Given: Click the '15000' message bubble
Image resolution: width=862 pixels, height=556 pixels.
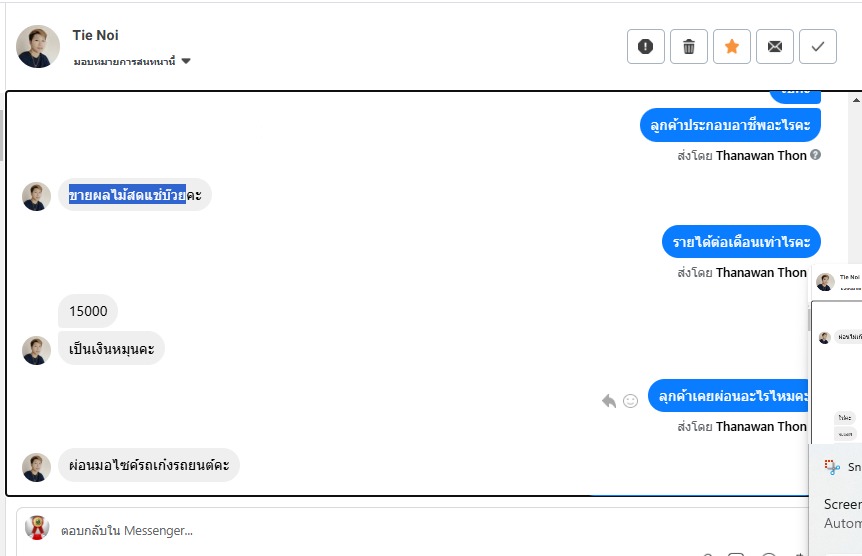Looking at the screenshot, I should [88, 311].
